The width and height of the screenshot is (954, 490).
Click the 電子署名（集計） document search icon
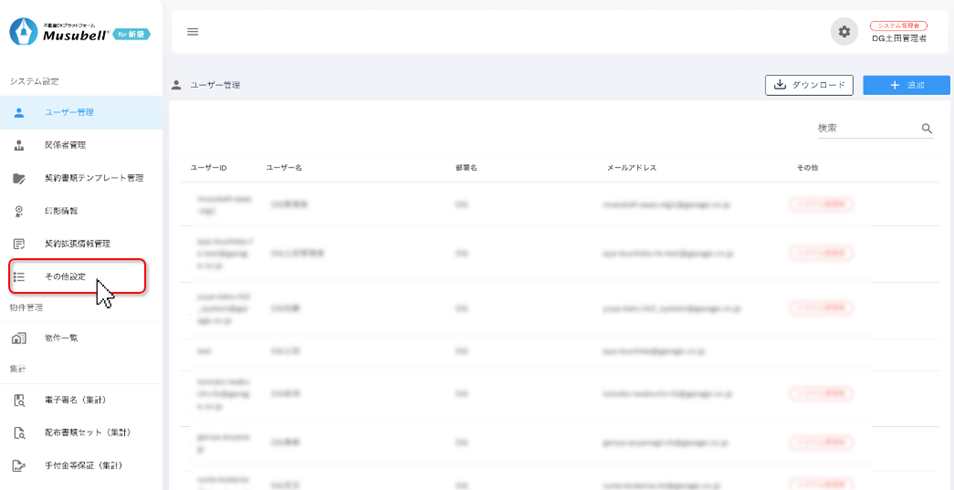19,400
